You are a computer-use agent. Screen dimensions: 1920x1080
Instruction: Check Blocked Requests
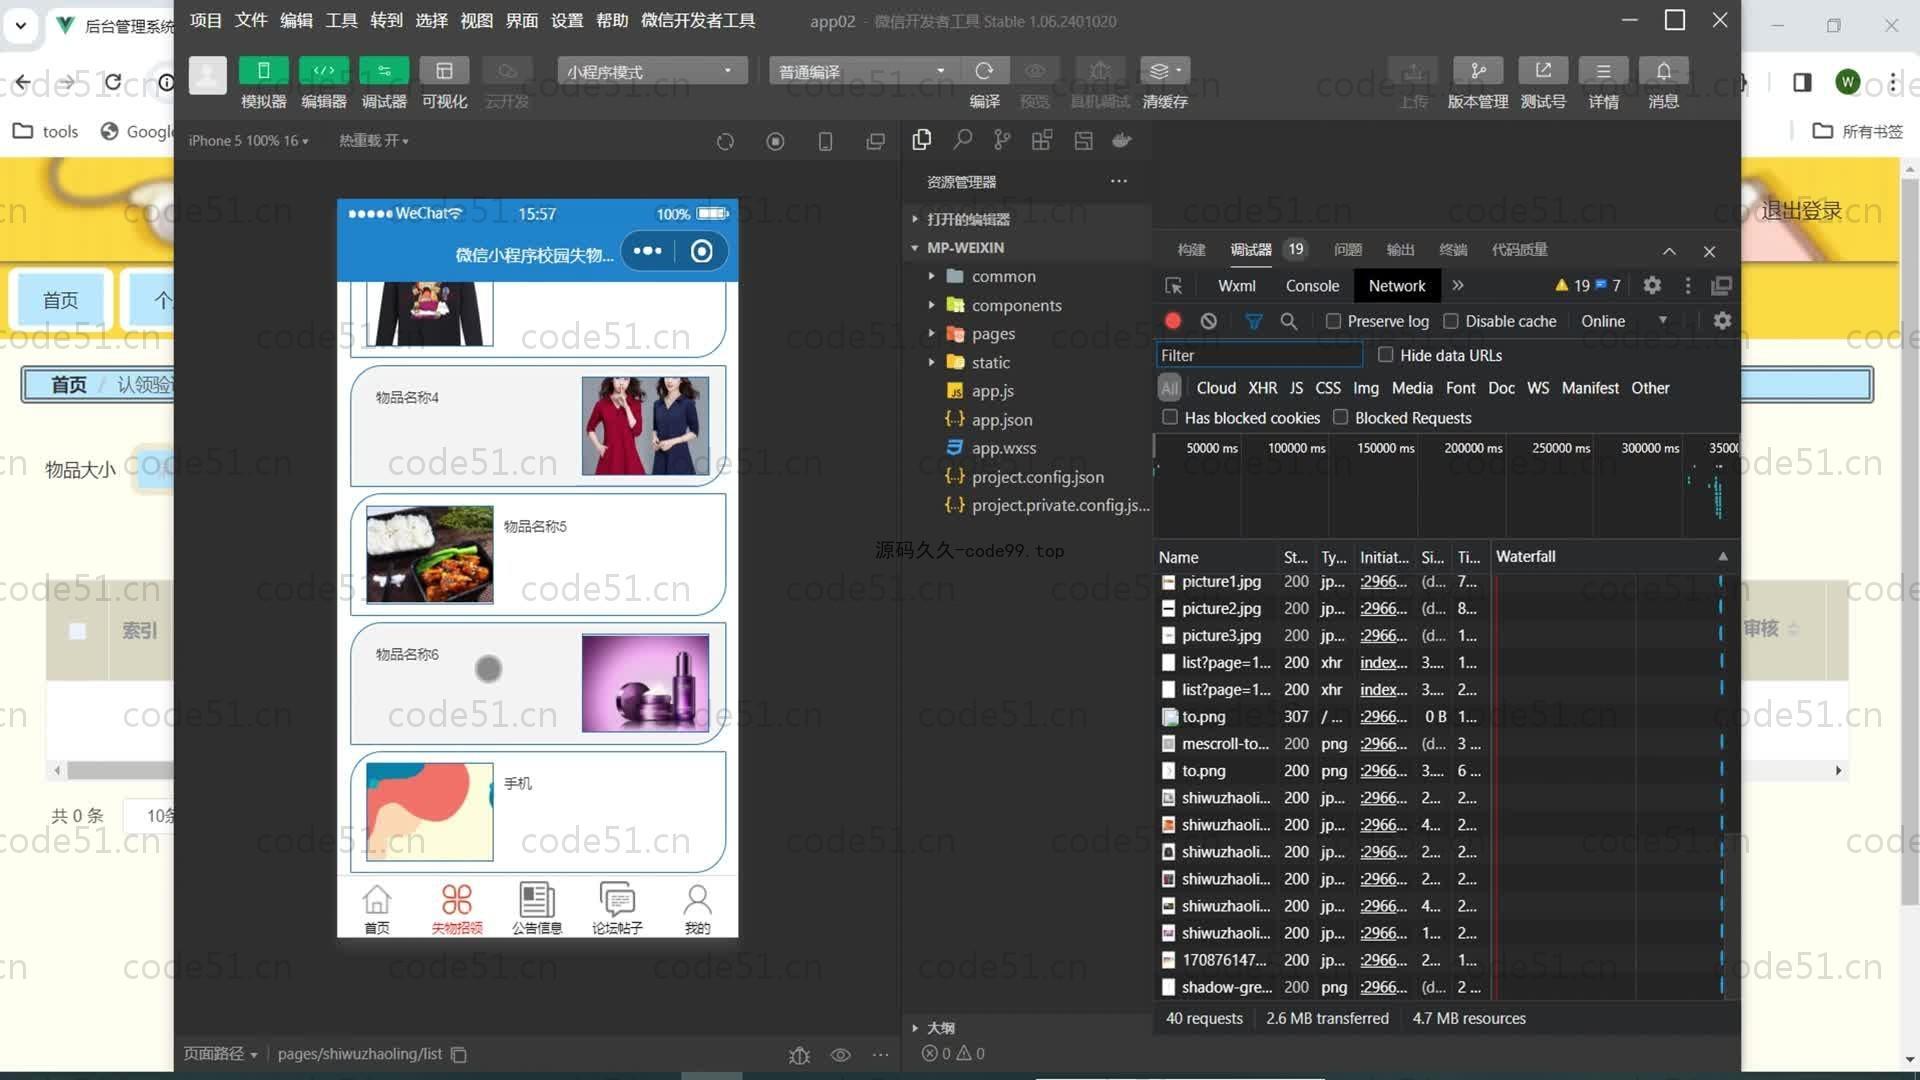click(x=1341, y=417)
